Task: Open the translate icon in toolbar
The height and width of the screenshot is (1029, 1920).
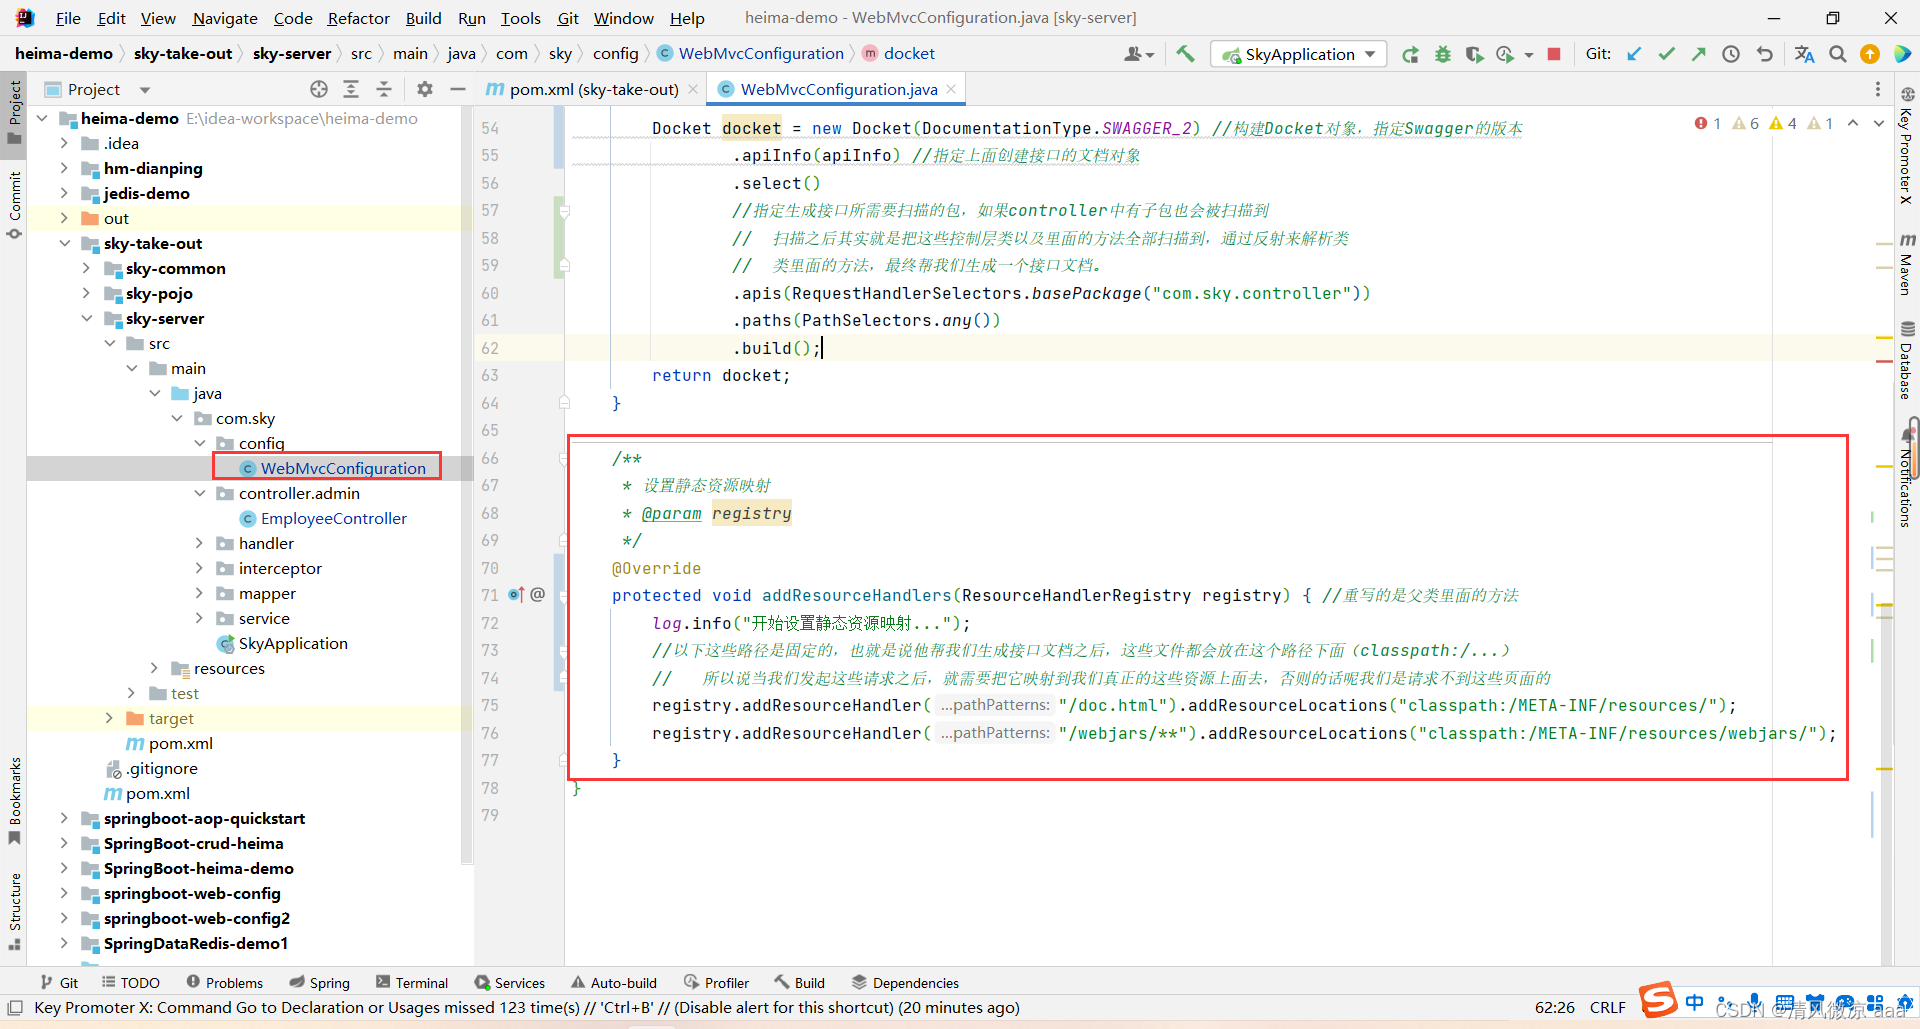Action: (1804, 54)
